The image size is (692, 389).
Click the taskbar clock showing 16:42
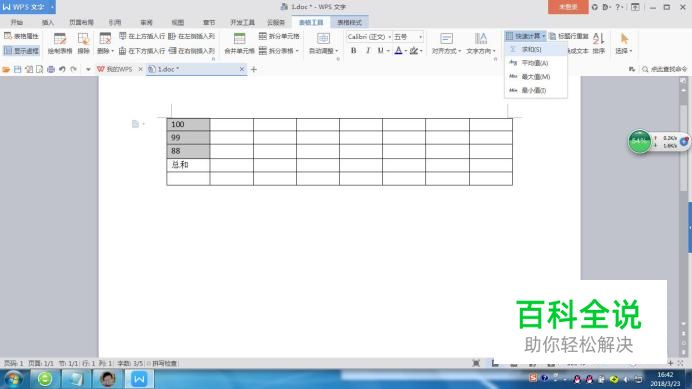tap(666, 379)
